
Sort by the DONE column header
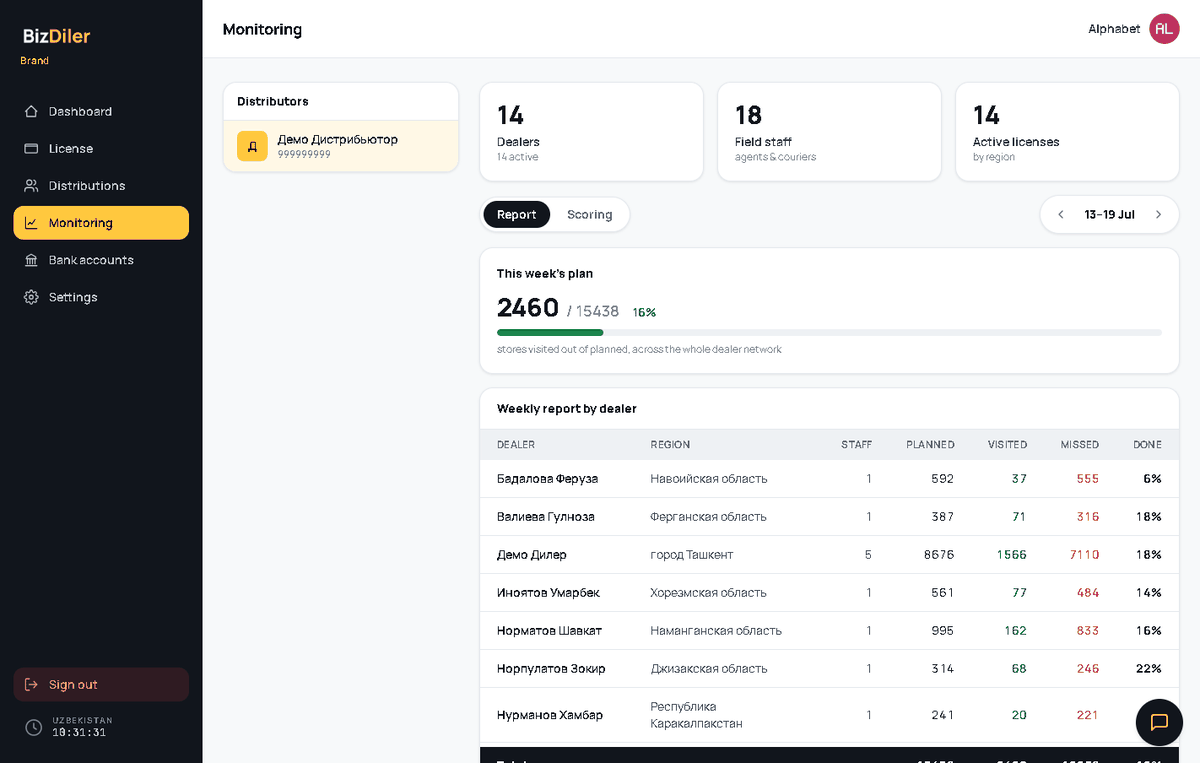pyautogui.click(x=1147, y=444)
